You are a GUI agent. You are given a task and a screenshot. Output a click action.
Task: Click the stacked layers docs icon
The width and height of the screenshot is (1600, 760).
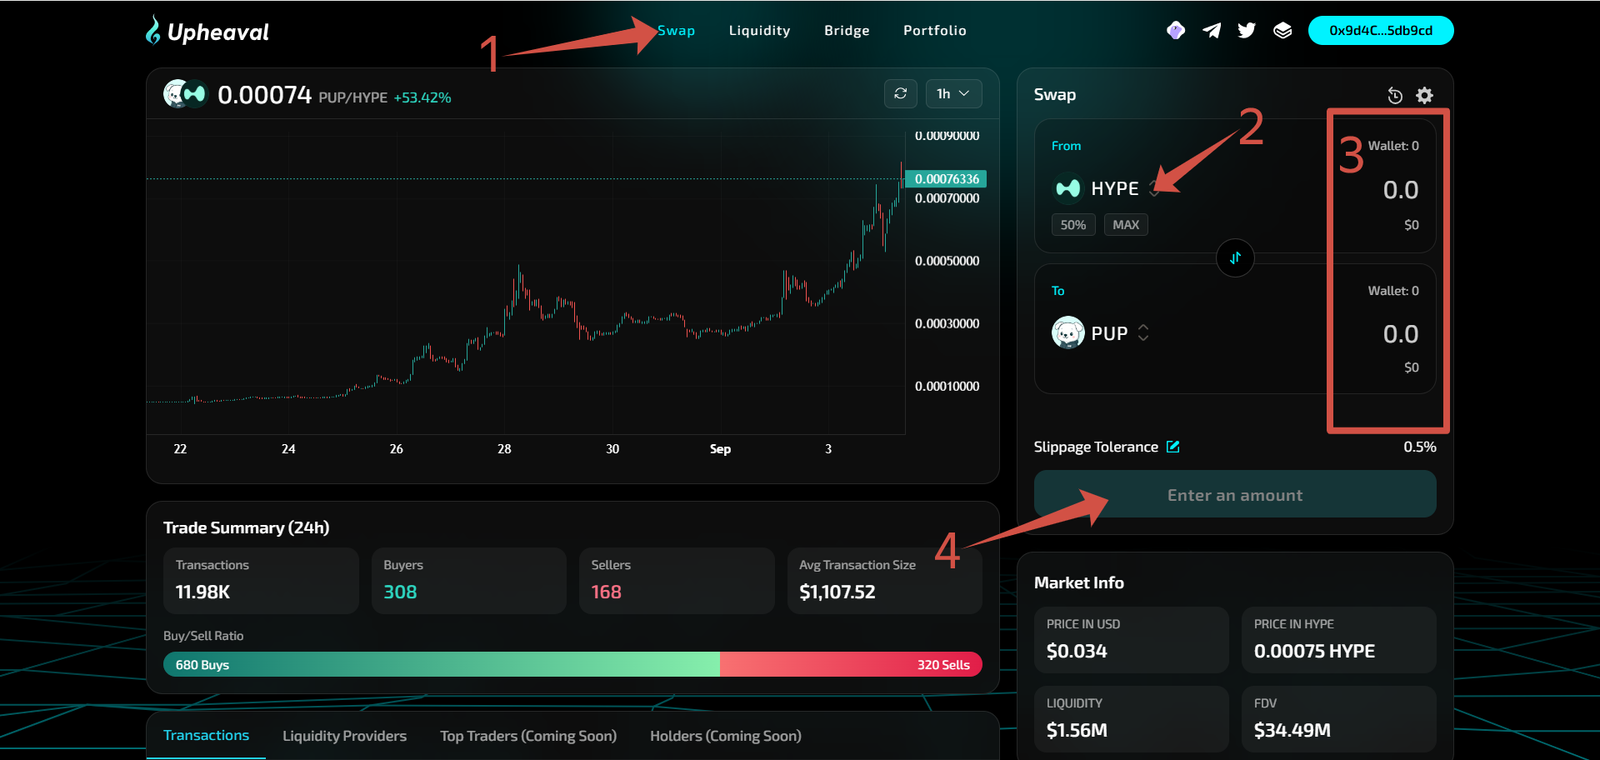point(1282,31)
